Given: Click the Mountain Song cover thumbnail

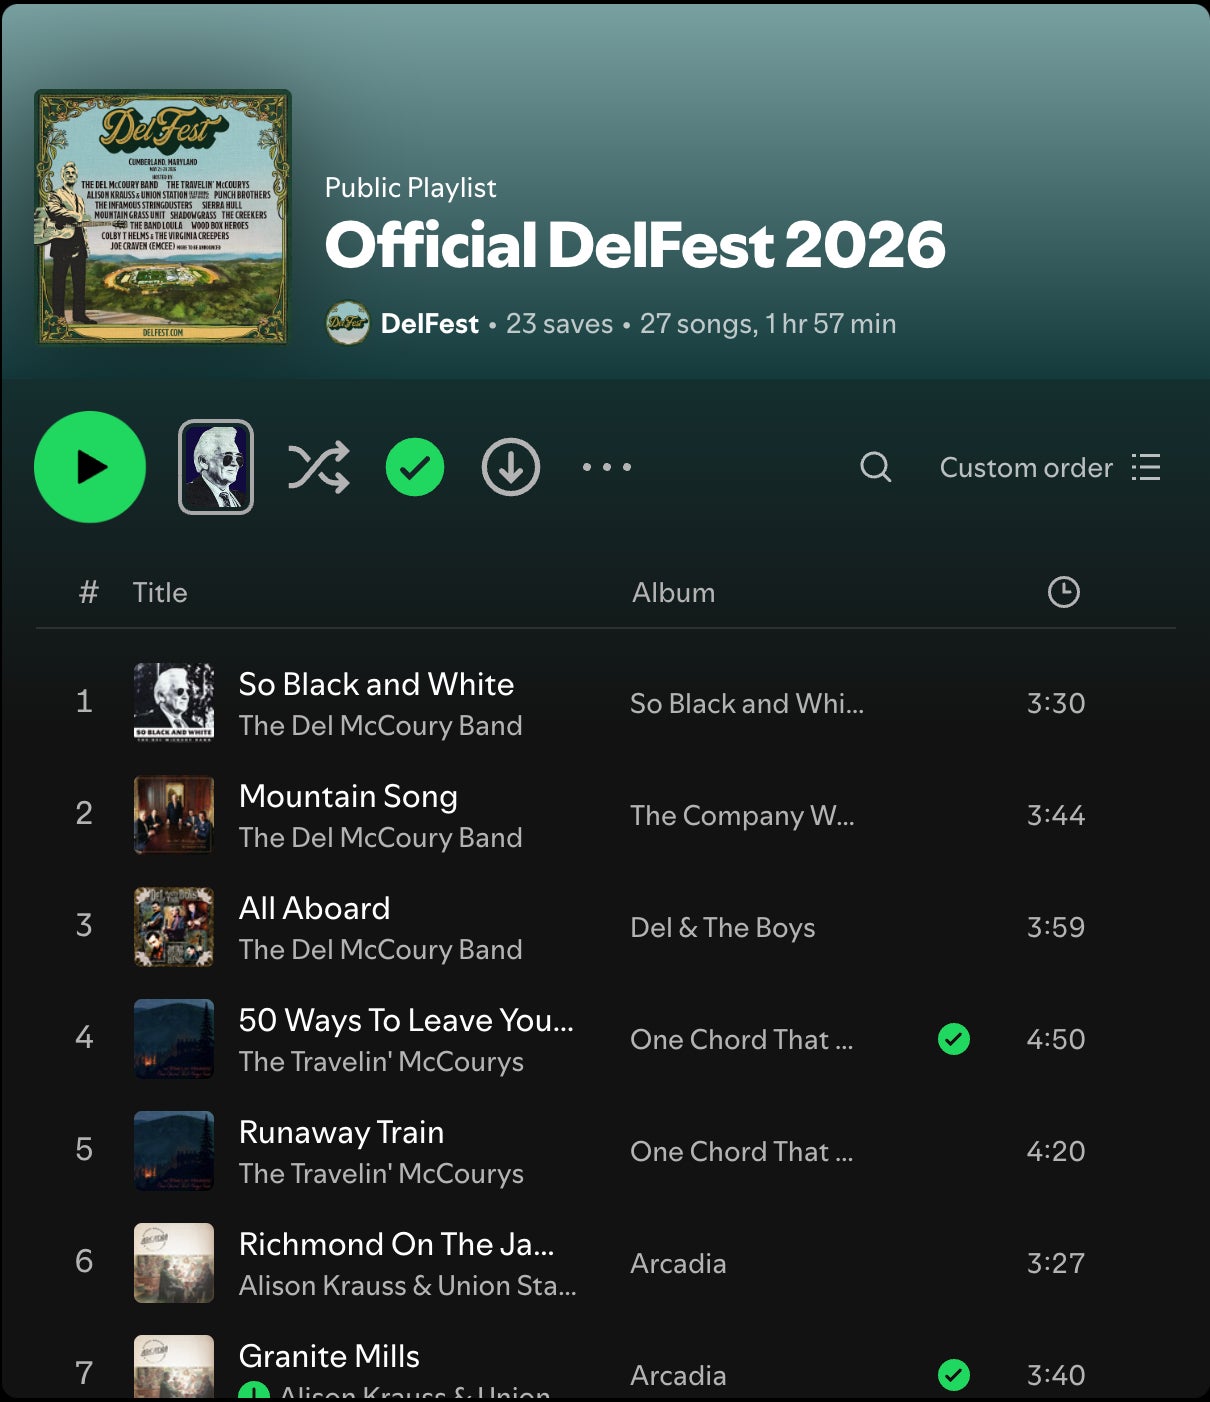Looking at the screenshot, I should pos(174,815).
